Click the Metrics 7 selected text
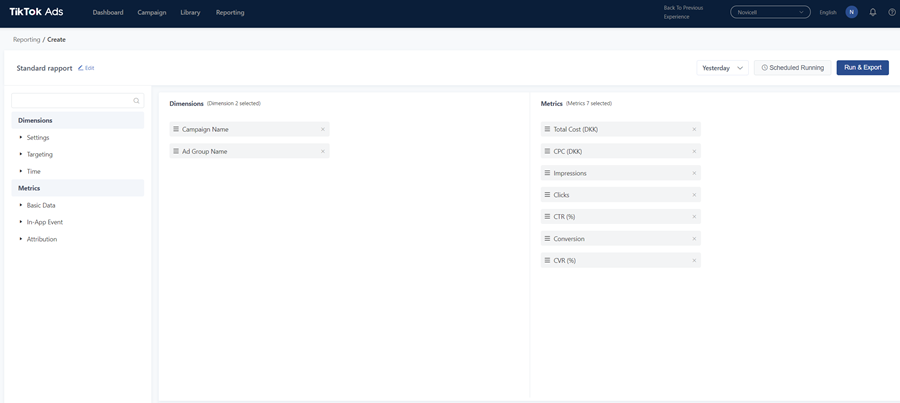Image resolution: width=900 pixels, height=403 pixels. [589, 103]
